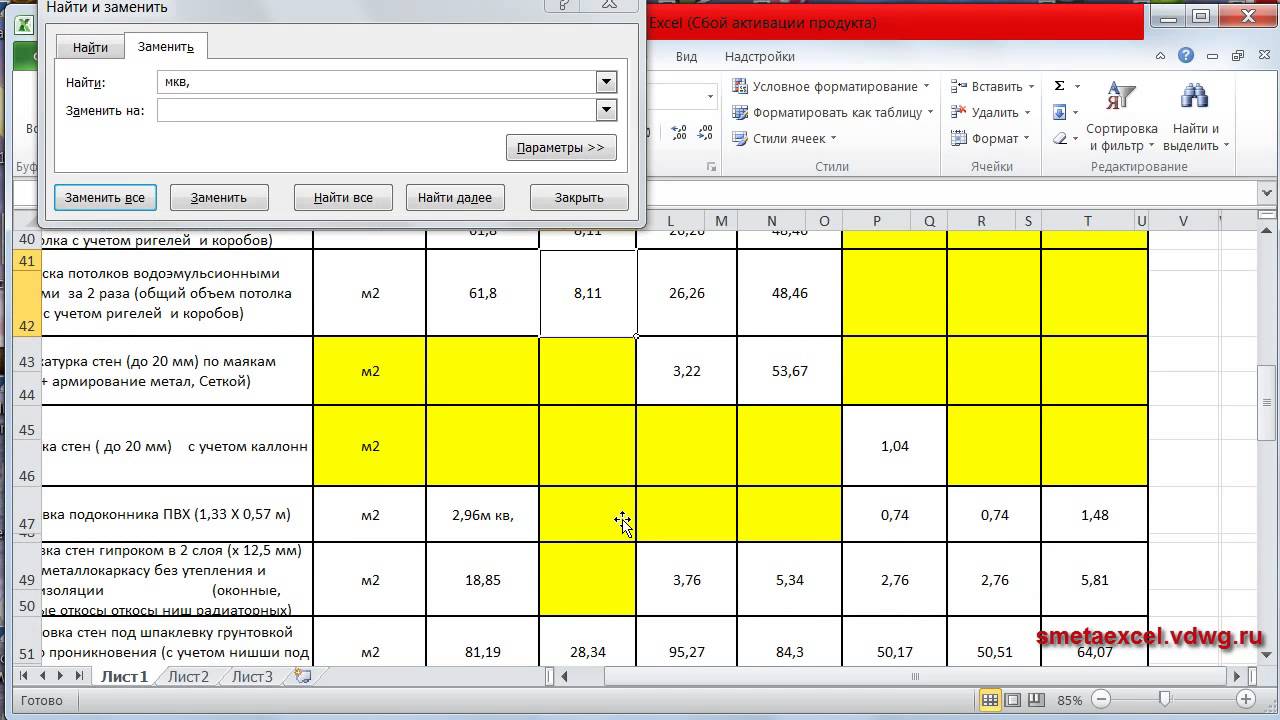The image size is (1280, 720).
Task: Expand the Найти field dropdown
Action: (605, 82)
